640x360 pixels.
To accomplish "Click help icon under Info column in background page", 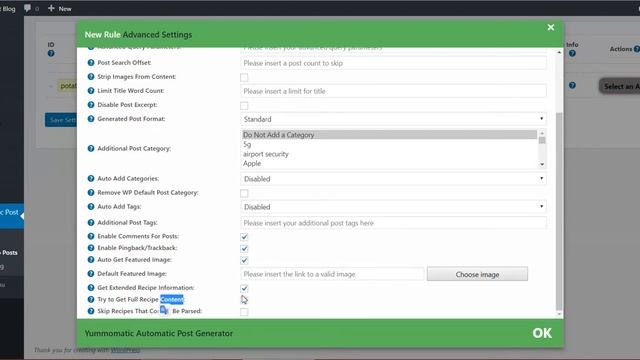I will [x=572, y=53].
